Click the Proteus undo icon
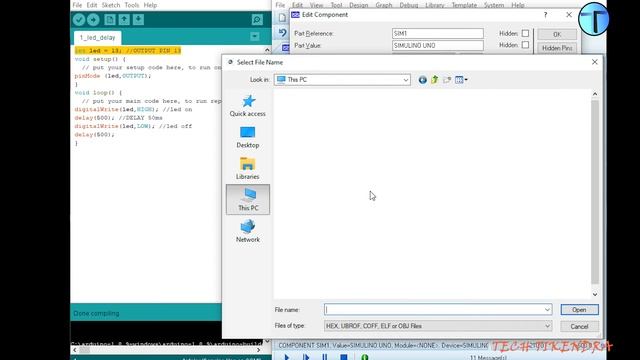Screen dimensions: 640x360 point(282,33)
